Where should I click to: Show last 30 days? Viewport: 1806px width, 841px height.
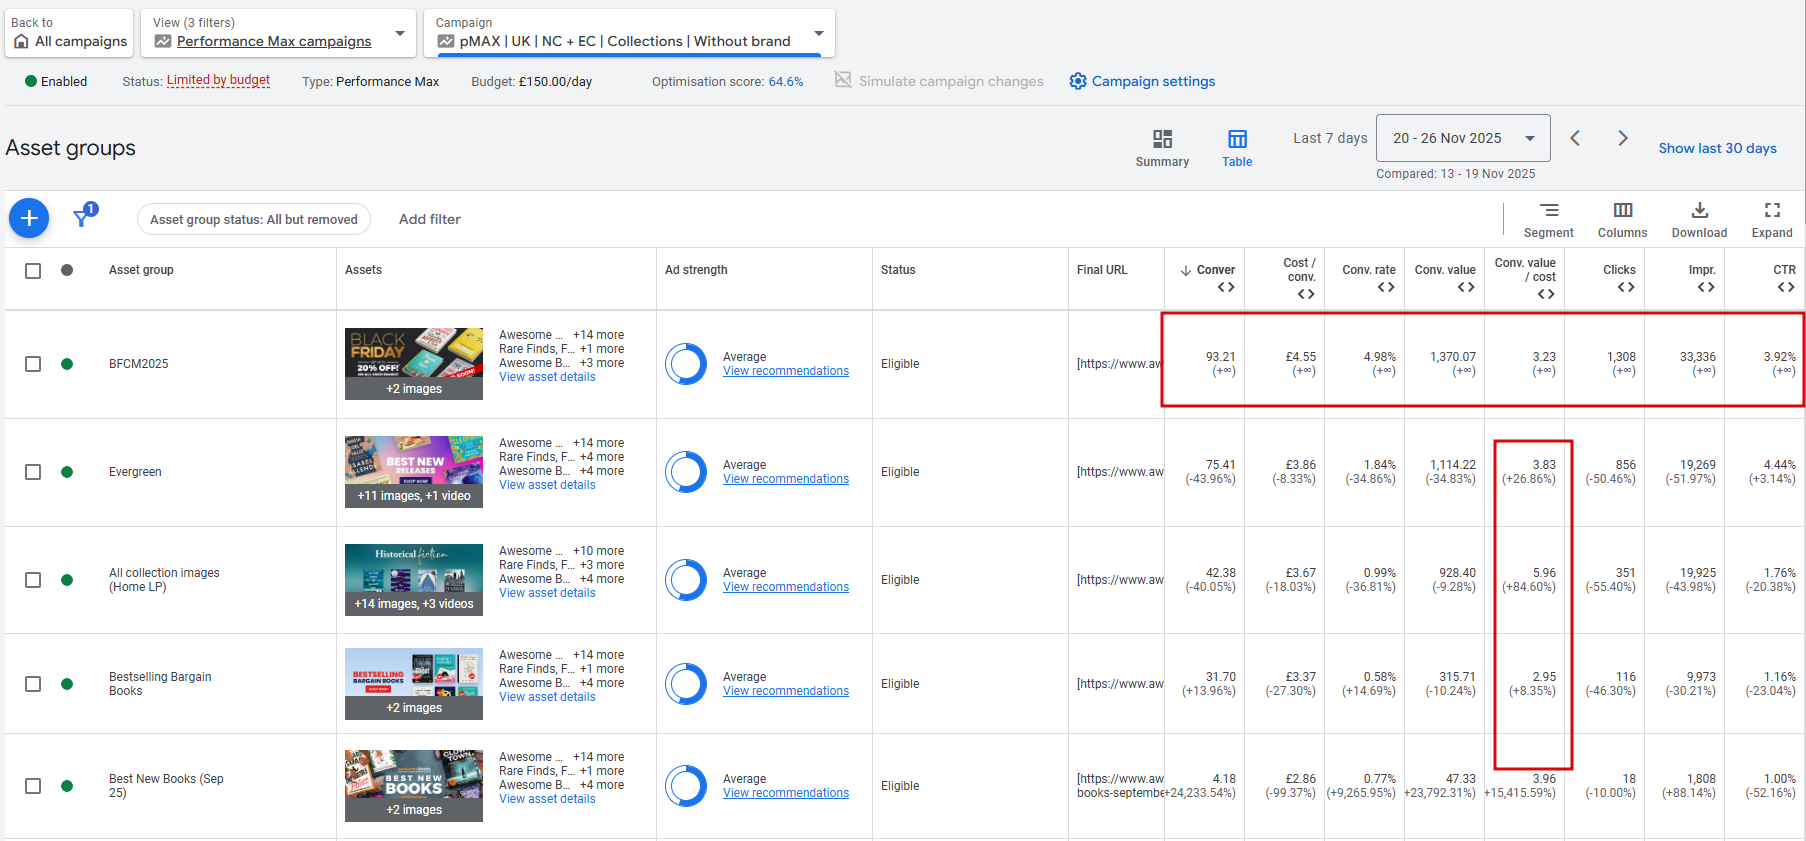pyautogui.click(x=1718, y=148)
